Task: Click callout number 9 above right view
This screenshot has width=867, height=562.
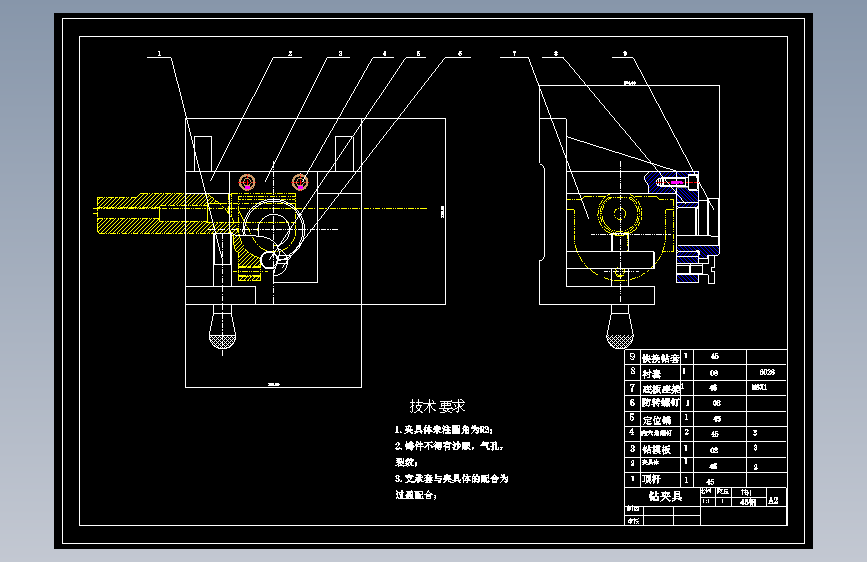Action: click(x=625, y=54)
